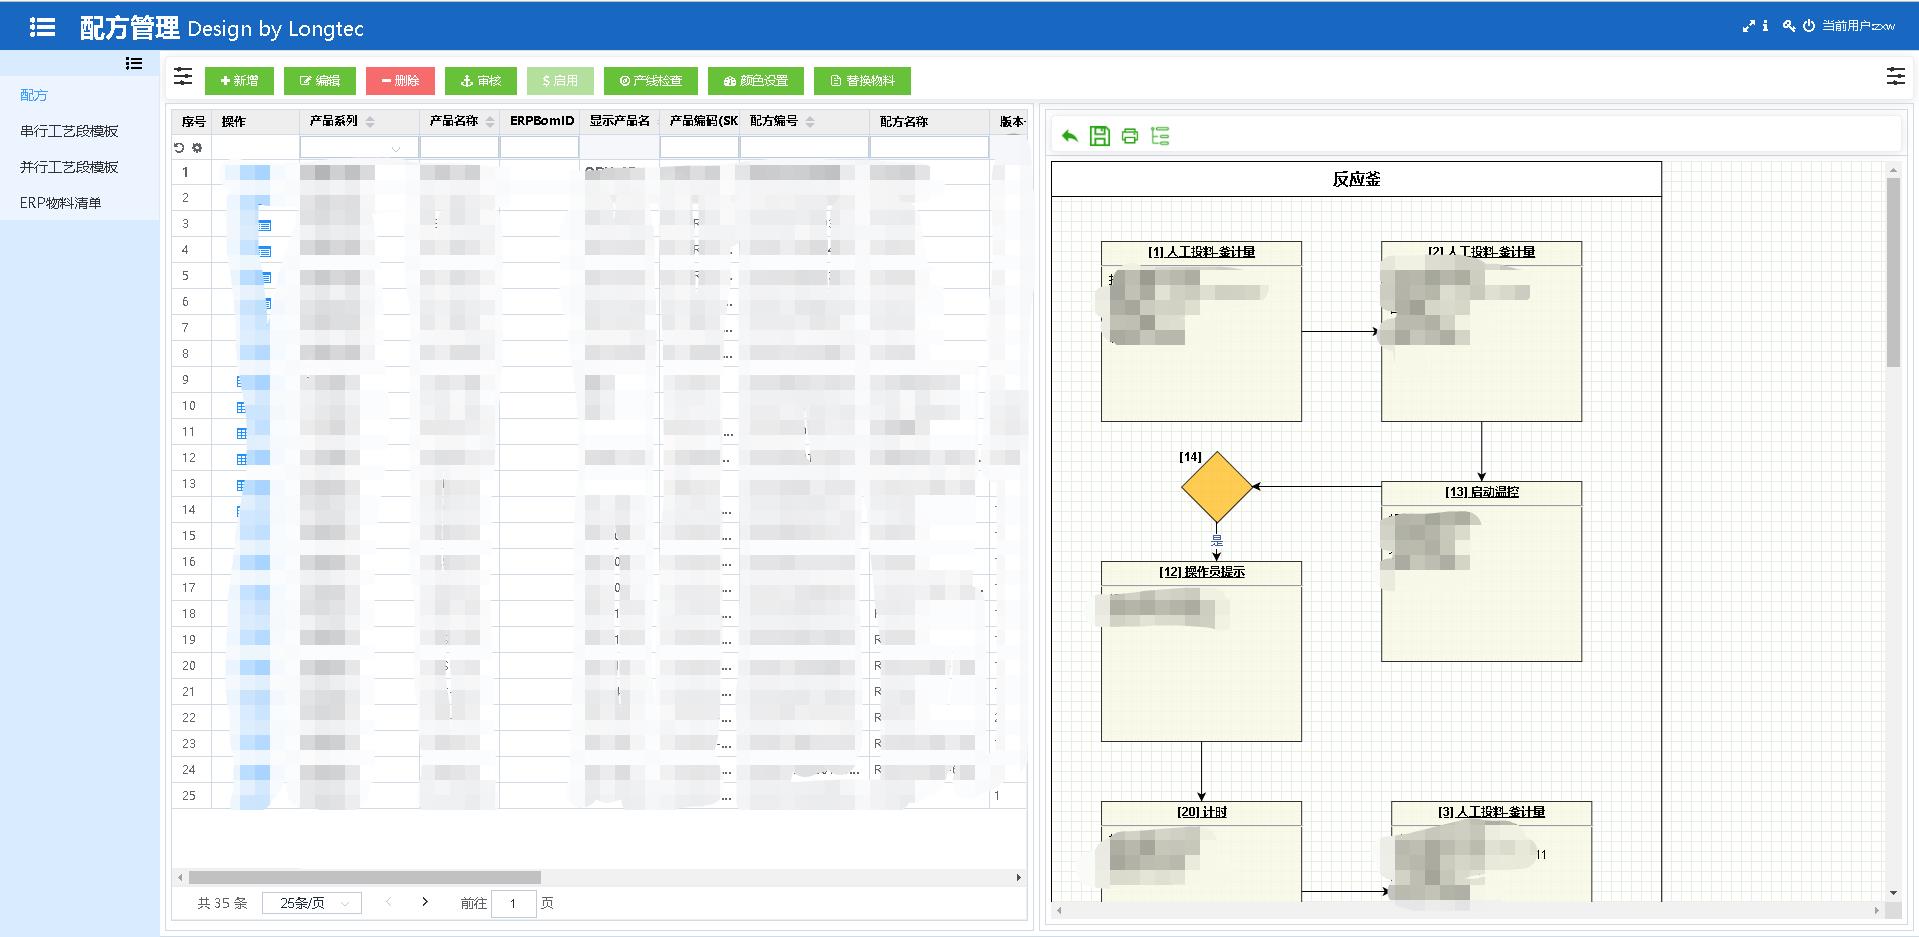Click the print icon above the flowchart
1919x937 pixels.
(x=1130, y=136)
